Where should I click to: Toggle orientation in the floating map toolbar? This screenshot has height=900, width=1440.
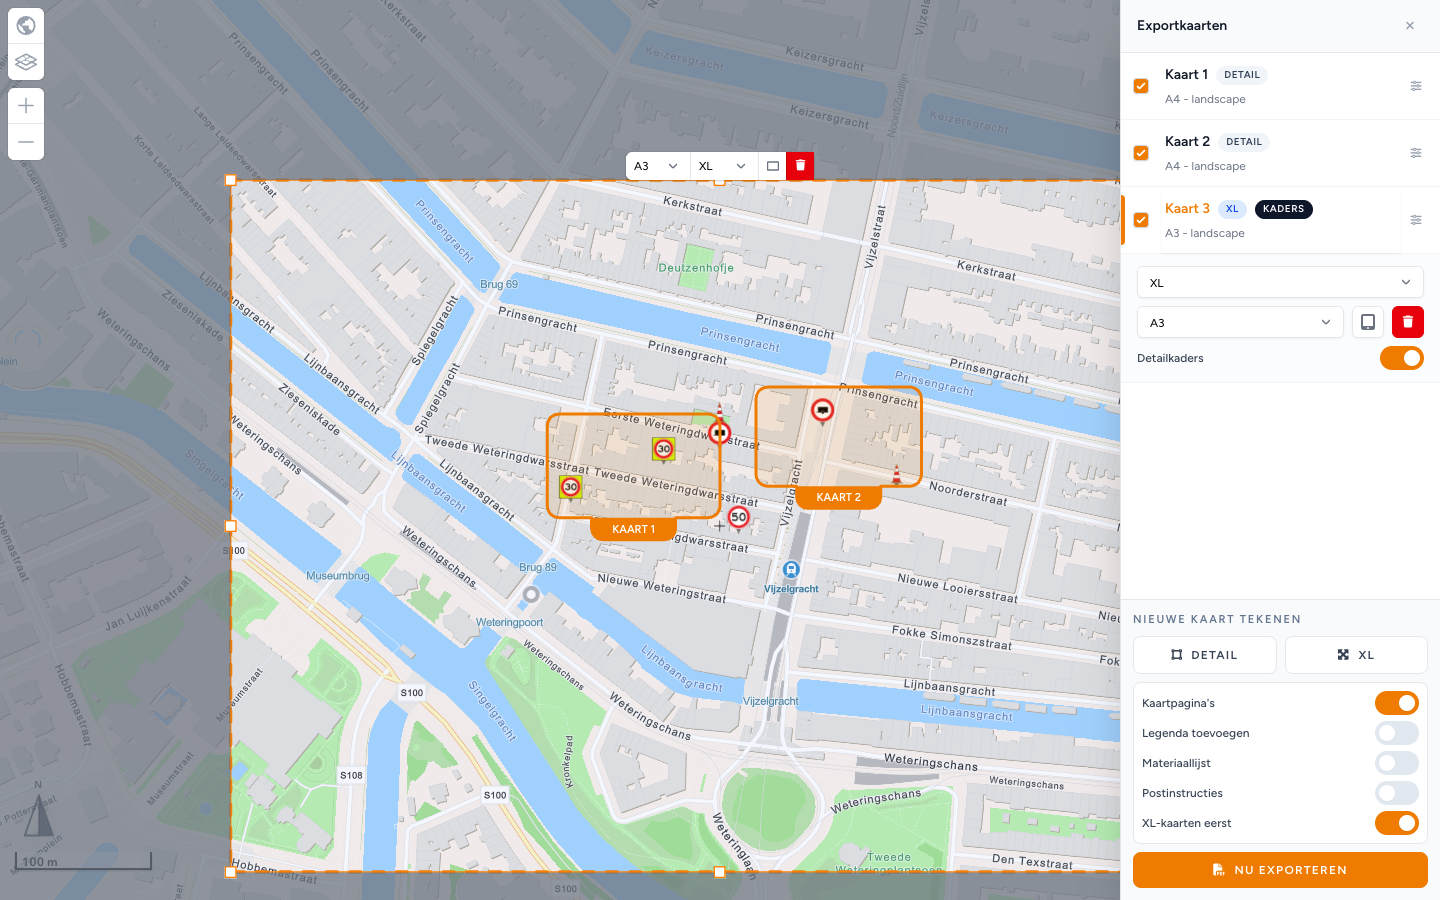772,166
